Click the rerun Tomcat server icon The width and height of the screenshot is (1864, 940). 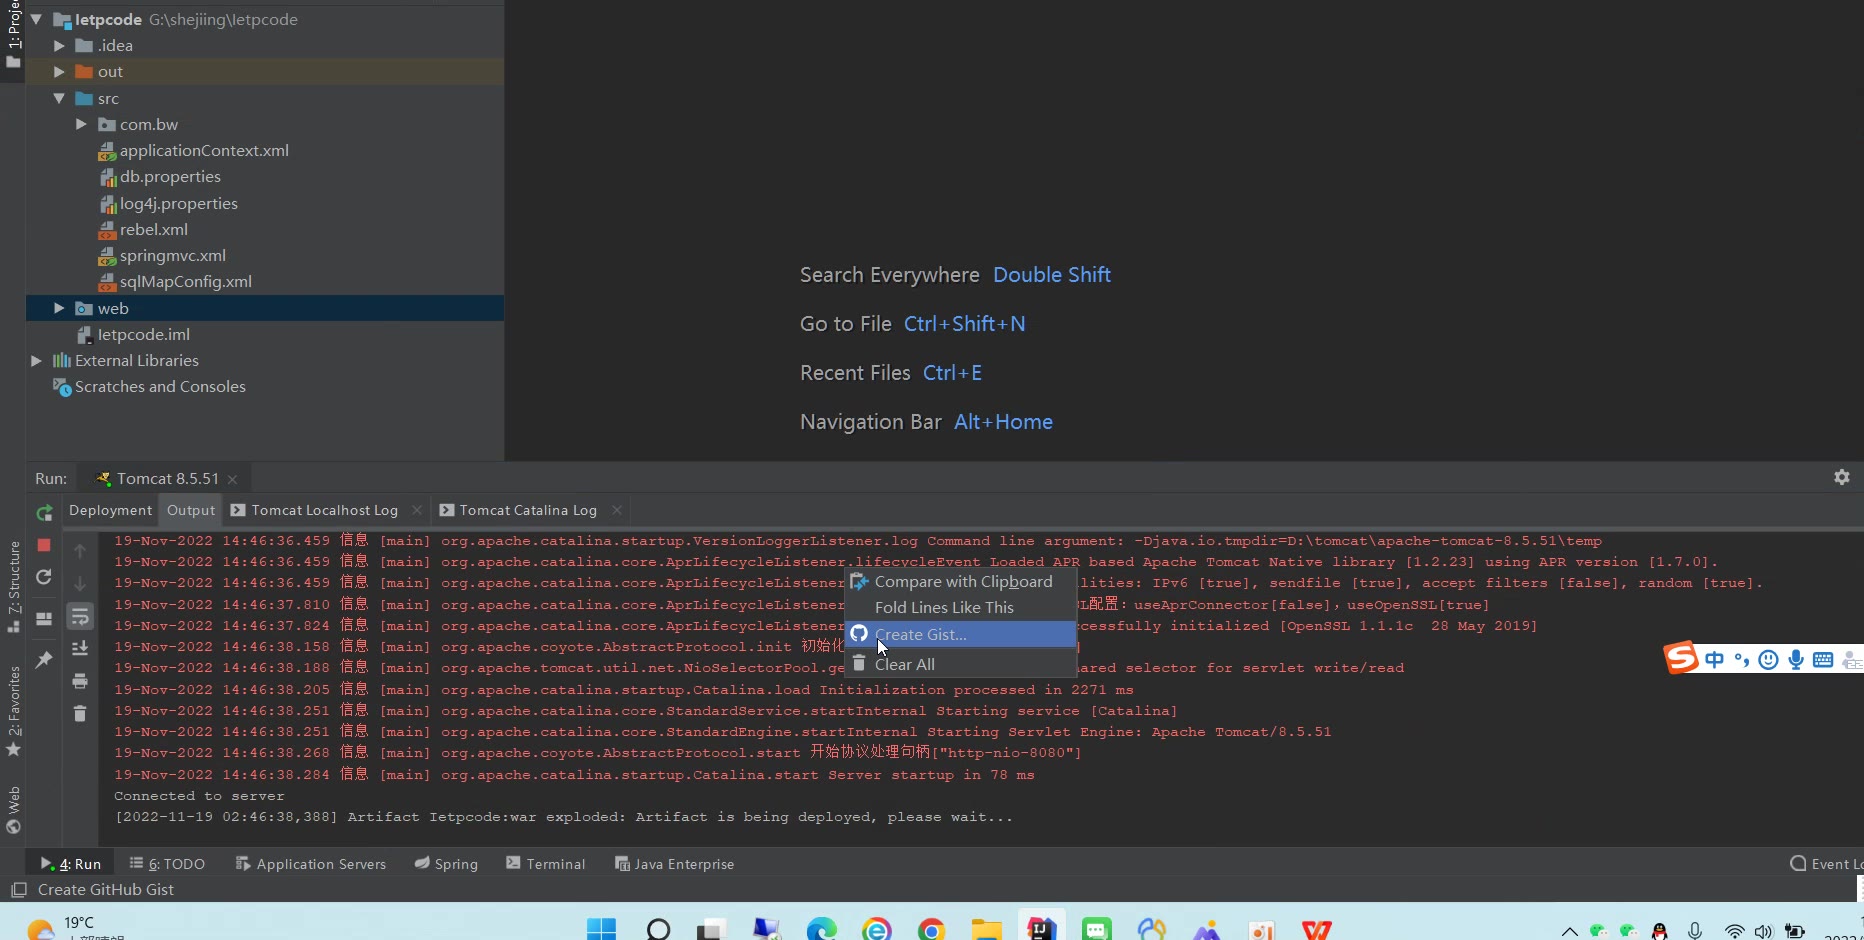click(x=44, y=513)
